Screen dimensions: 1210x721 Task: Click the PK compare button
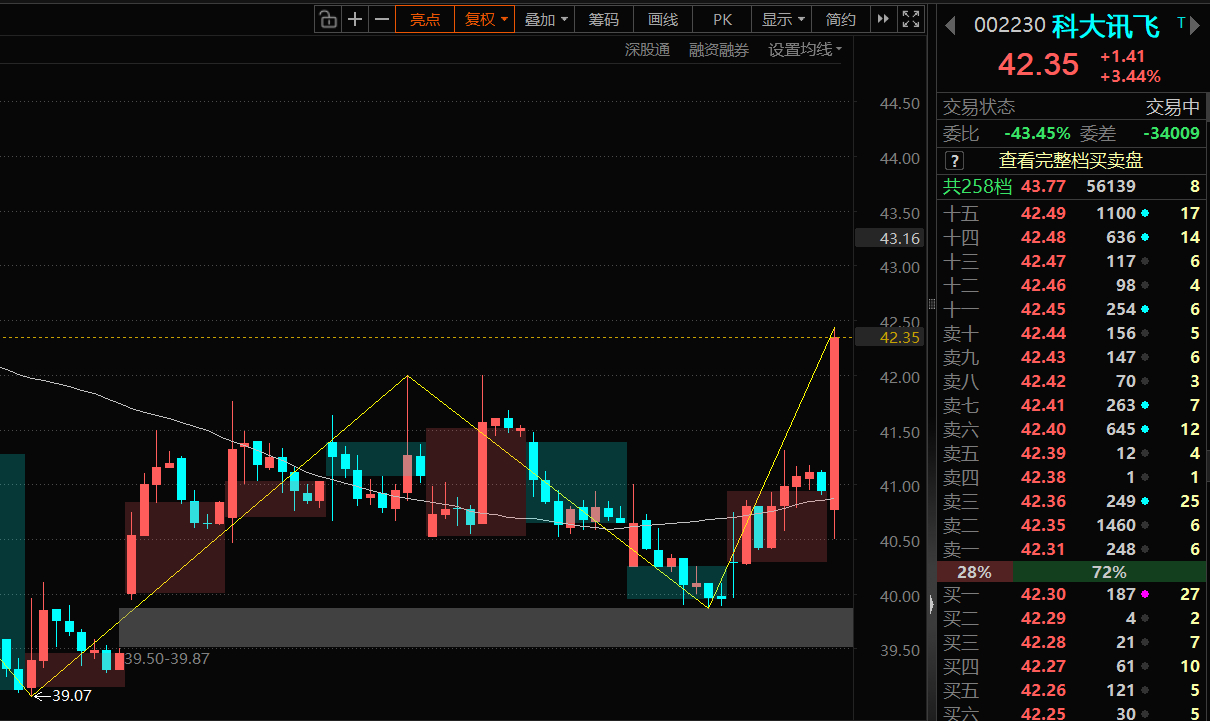point(722,19)
